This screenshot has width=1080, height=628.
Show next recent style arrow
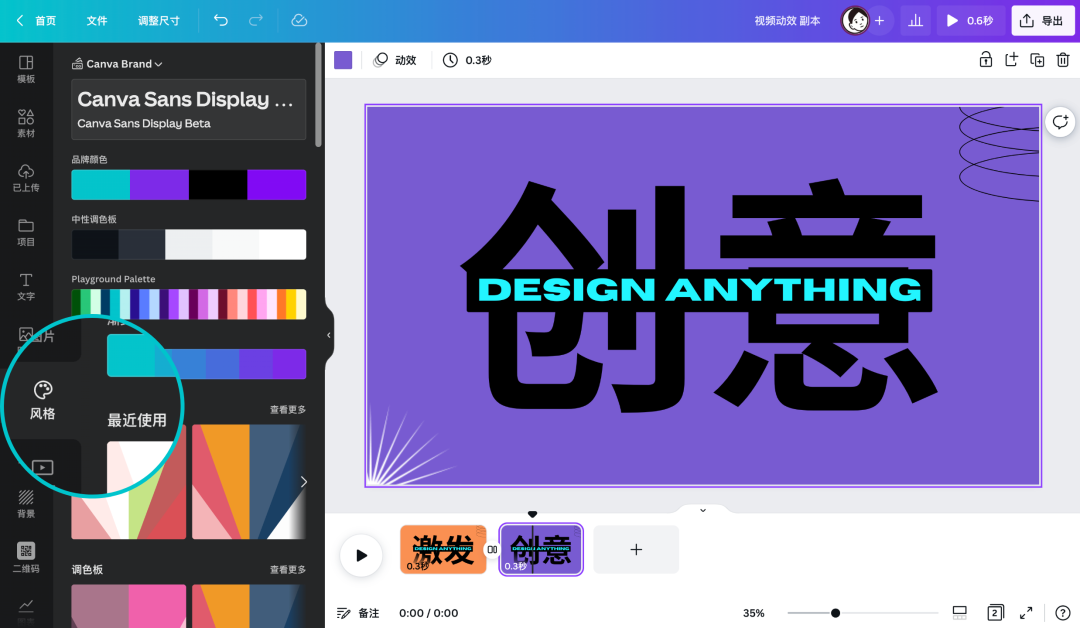click(303, 481)
